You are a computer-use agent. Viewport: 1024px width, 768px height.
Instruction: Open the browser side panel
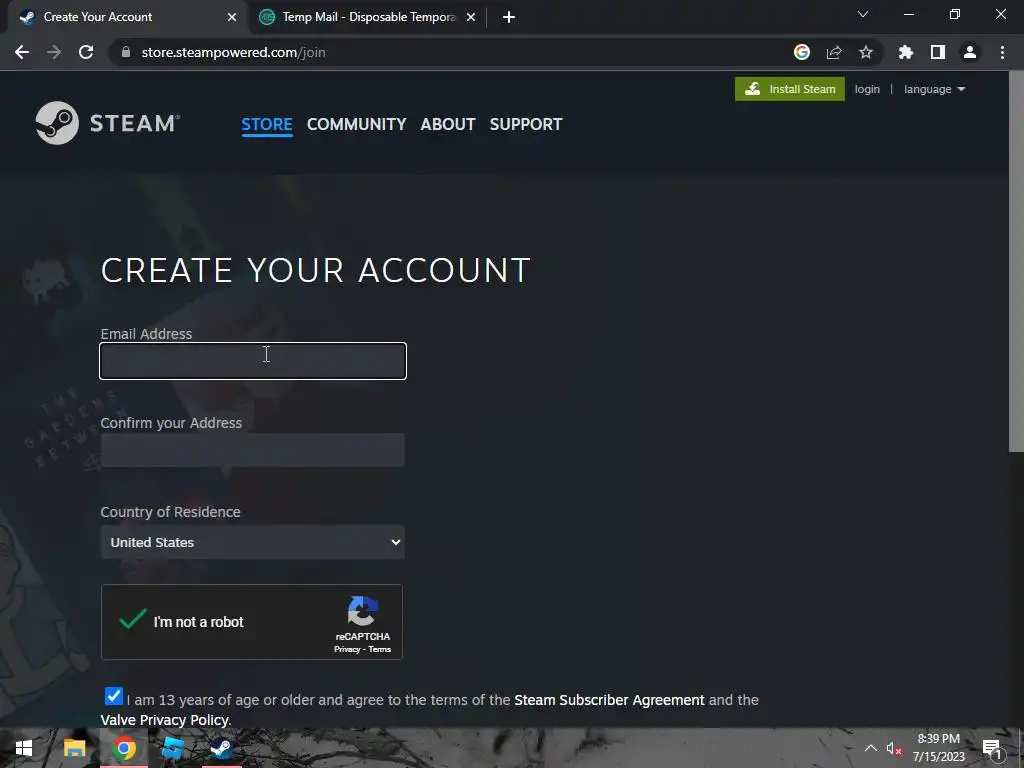(938, 52)
